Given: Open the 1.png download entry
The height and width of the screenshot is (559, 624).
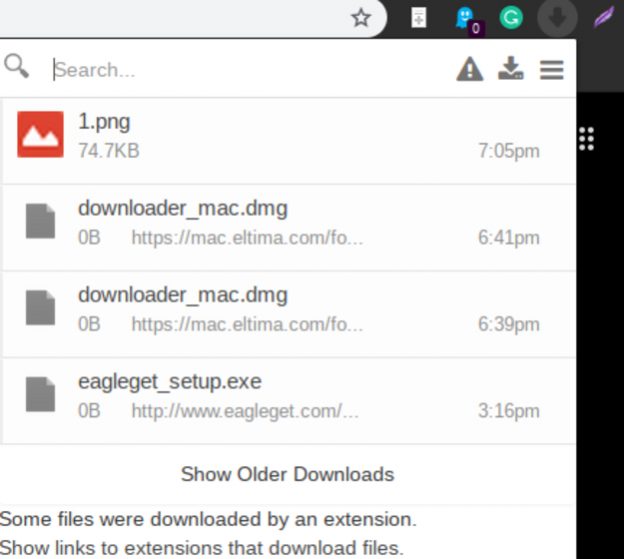Looking at the screenshot, I should pos(289,141).
